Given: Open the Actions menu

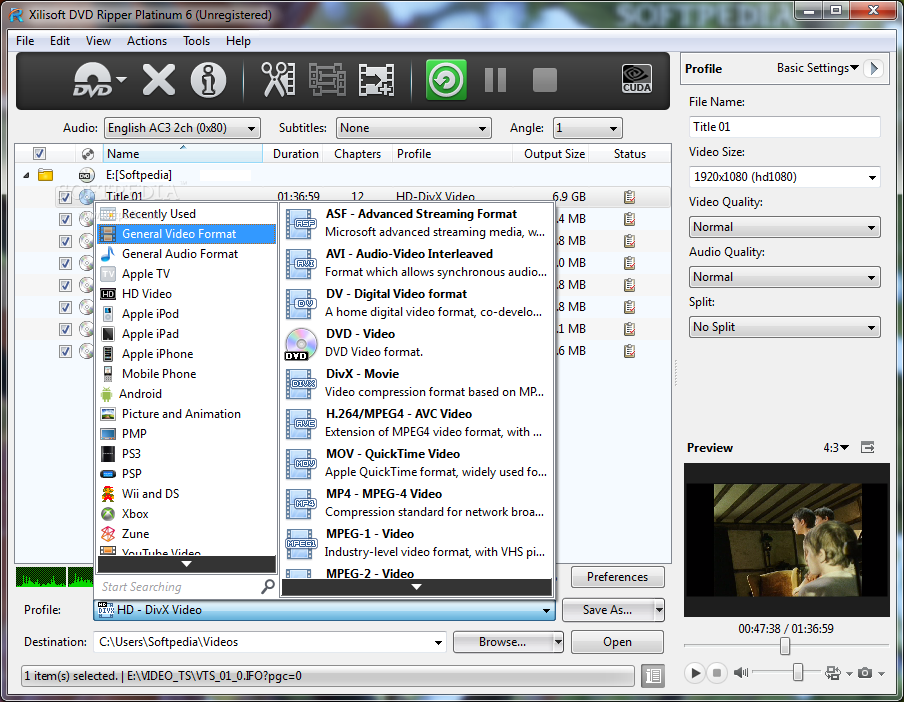Looking at the screenshot, I should [x=147, y=41].
